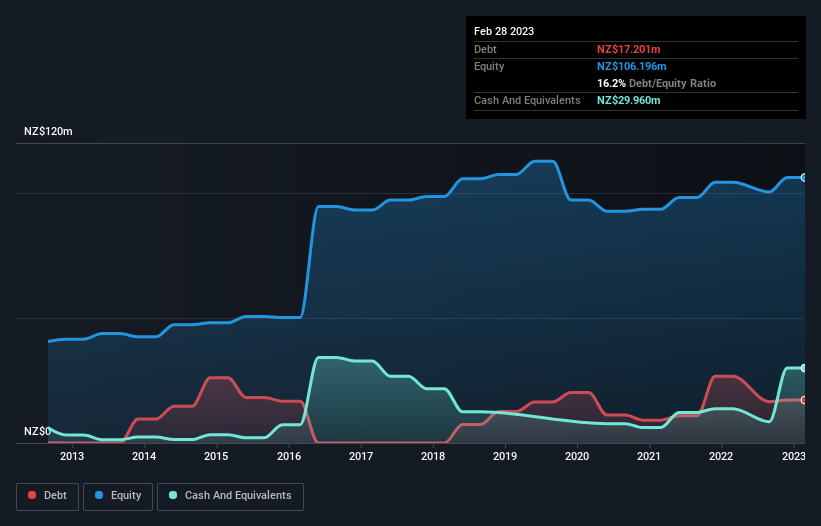Click the 2016 x-axis label
The height and width of the screenshot is (526, 821).
pos(289,456)
